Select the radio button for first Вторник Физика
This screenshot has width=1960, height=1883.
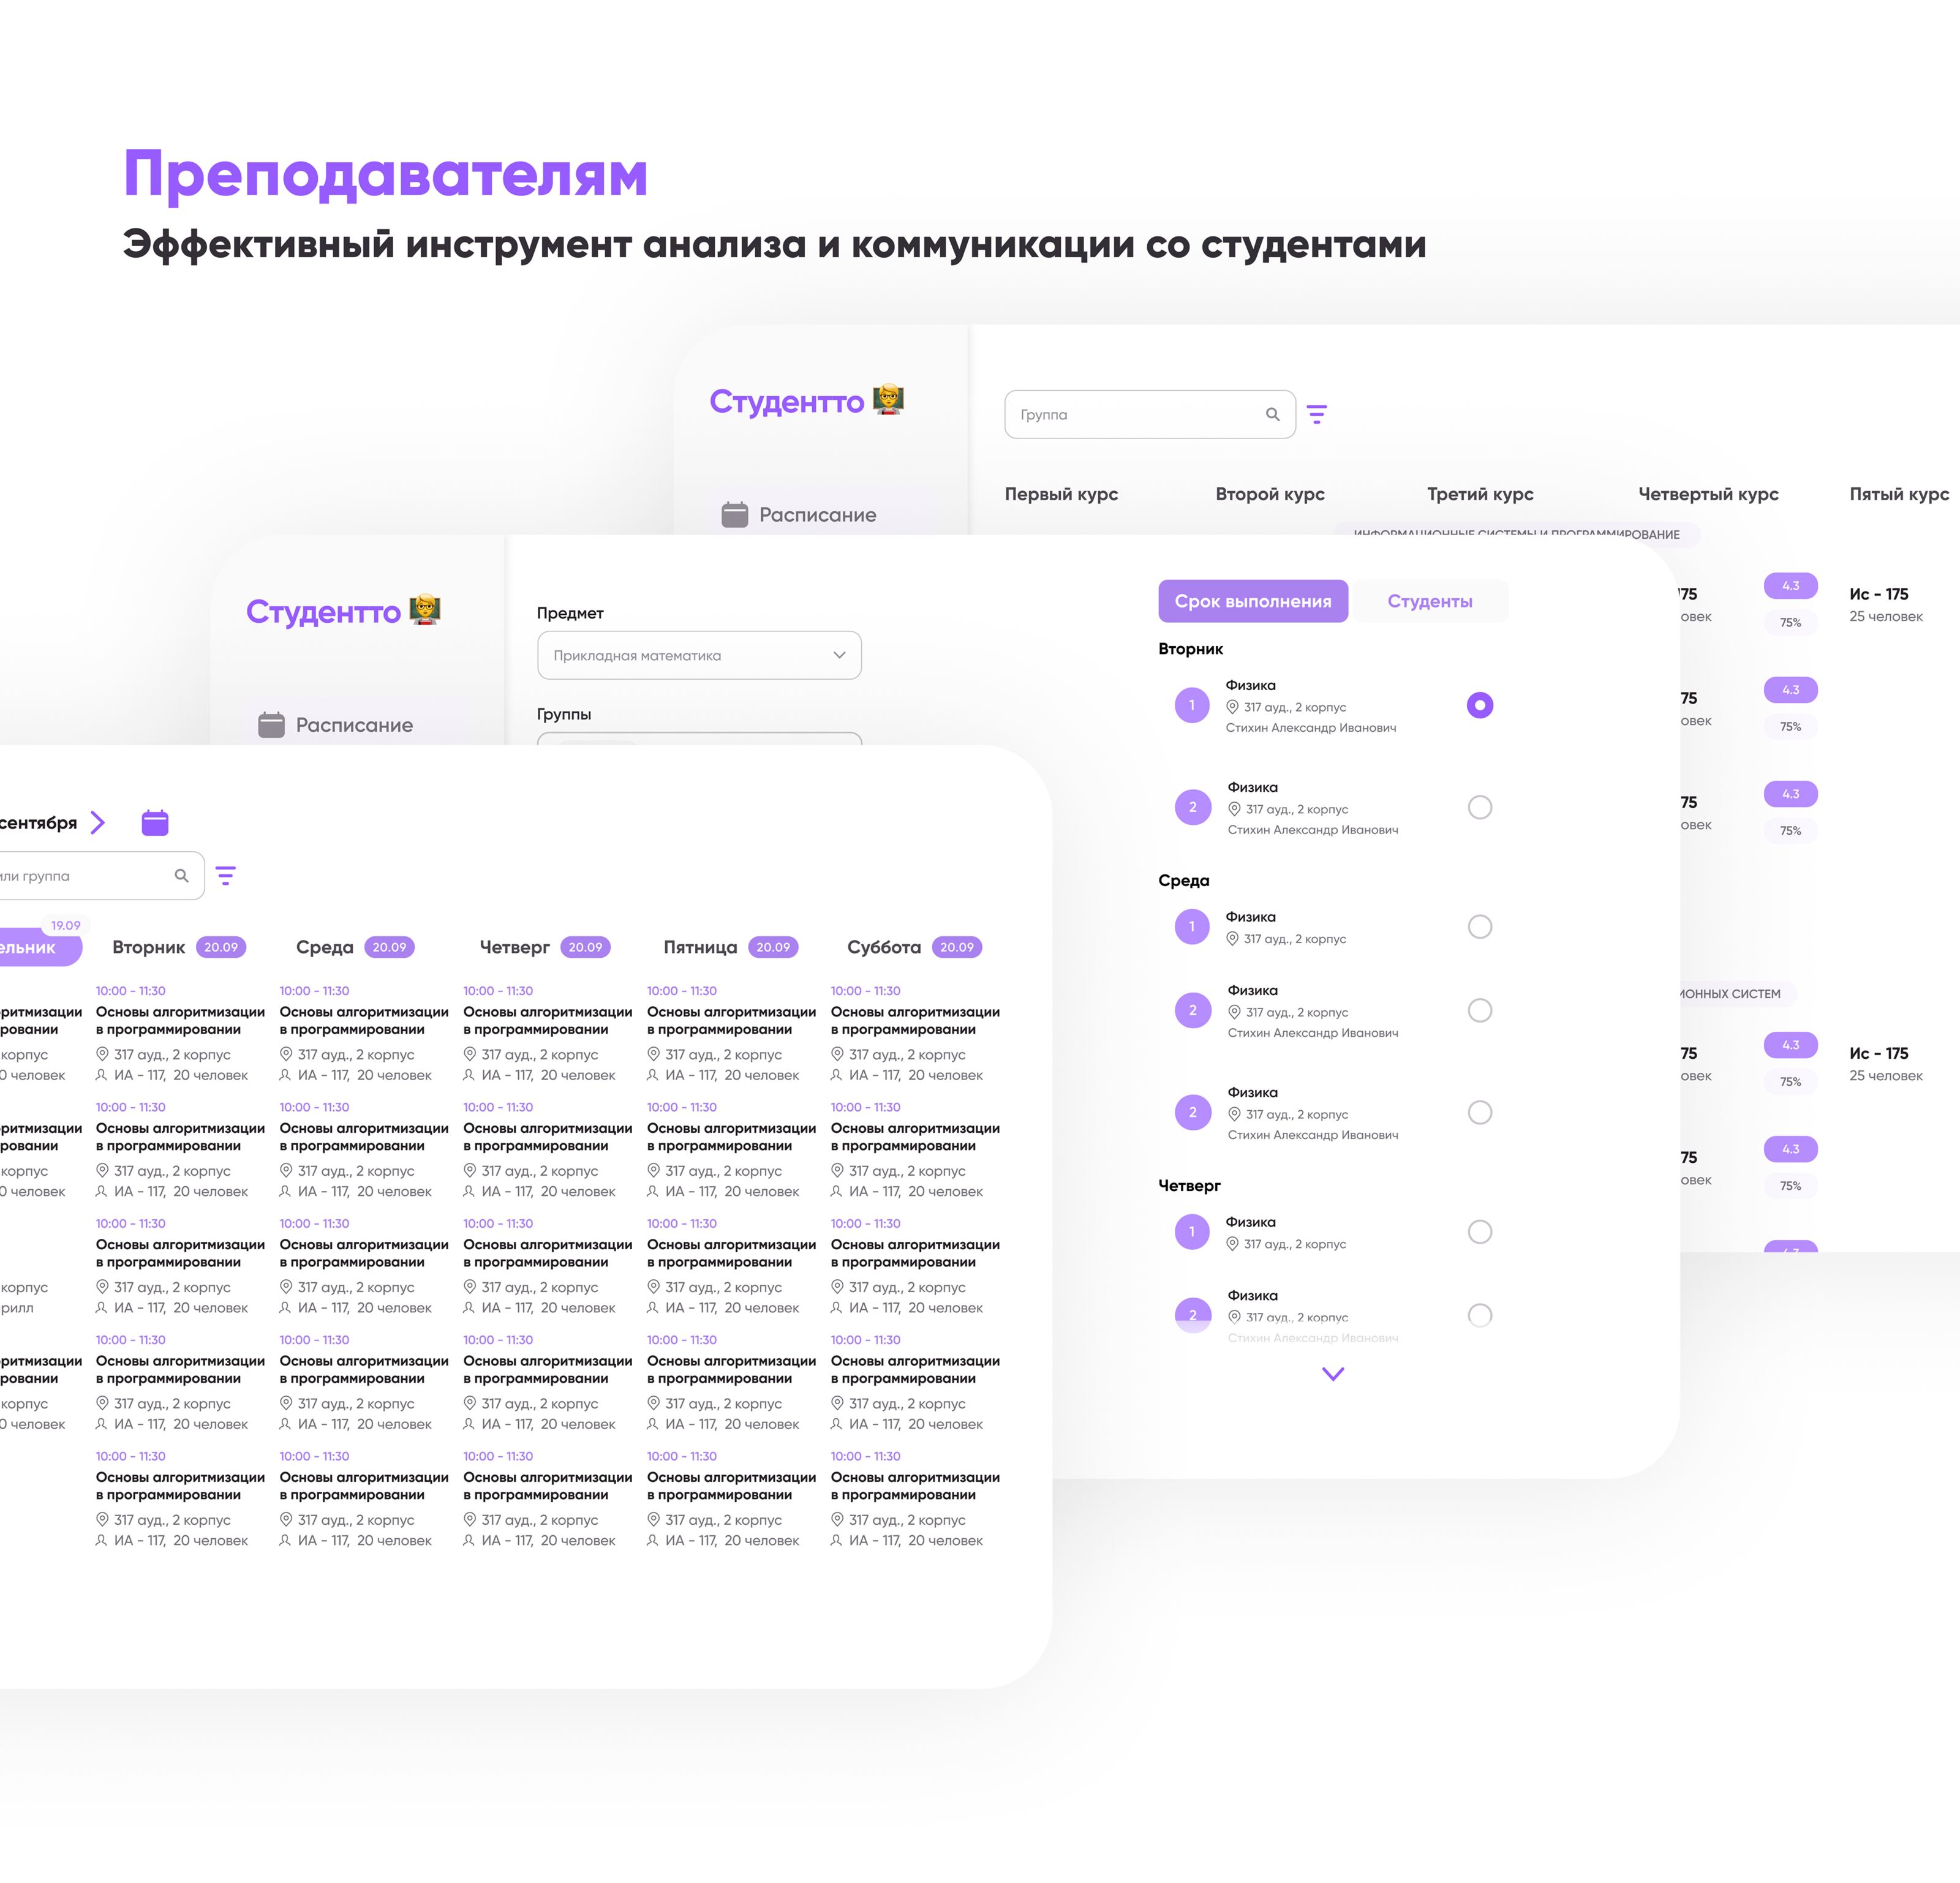[1479, 705]
